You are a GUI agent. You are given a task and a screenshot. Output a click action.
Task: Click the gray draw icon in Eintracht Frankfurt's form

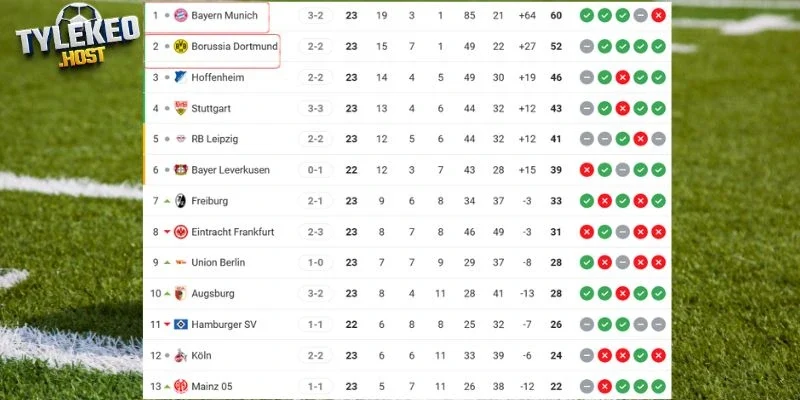click(622, 232)
